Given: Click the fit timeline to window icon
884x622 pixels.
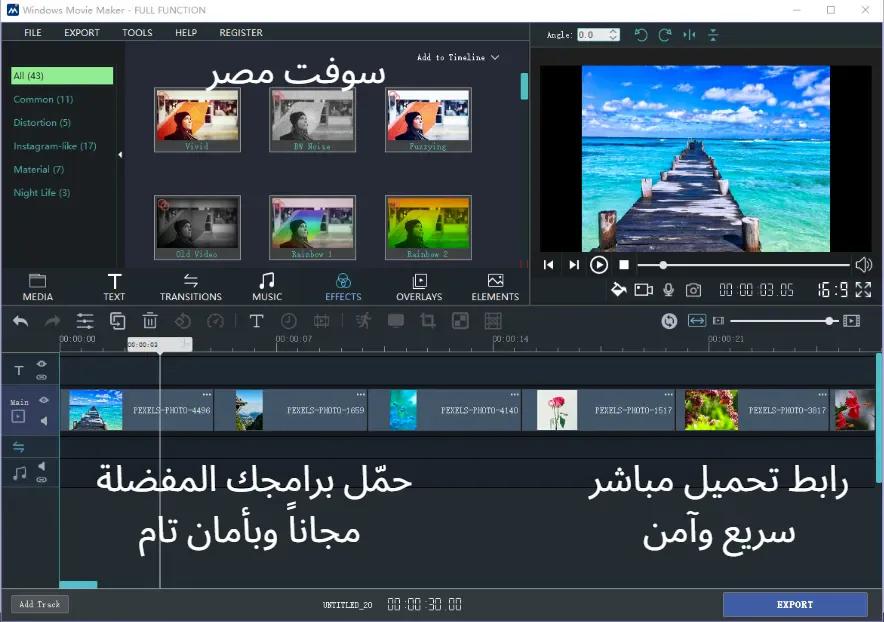Looking at the screenshot, I should (697, 321).
